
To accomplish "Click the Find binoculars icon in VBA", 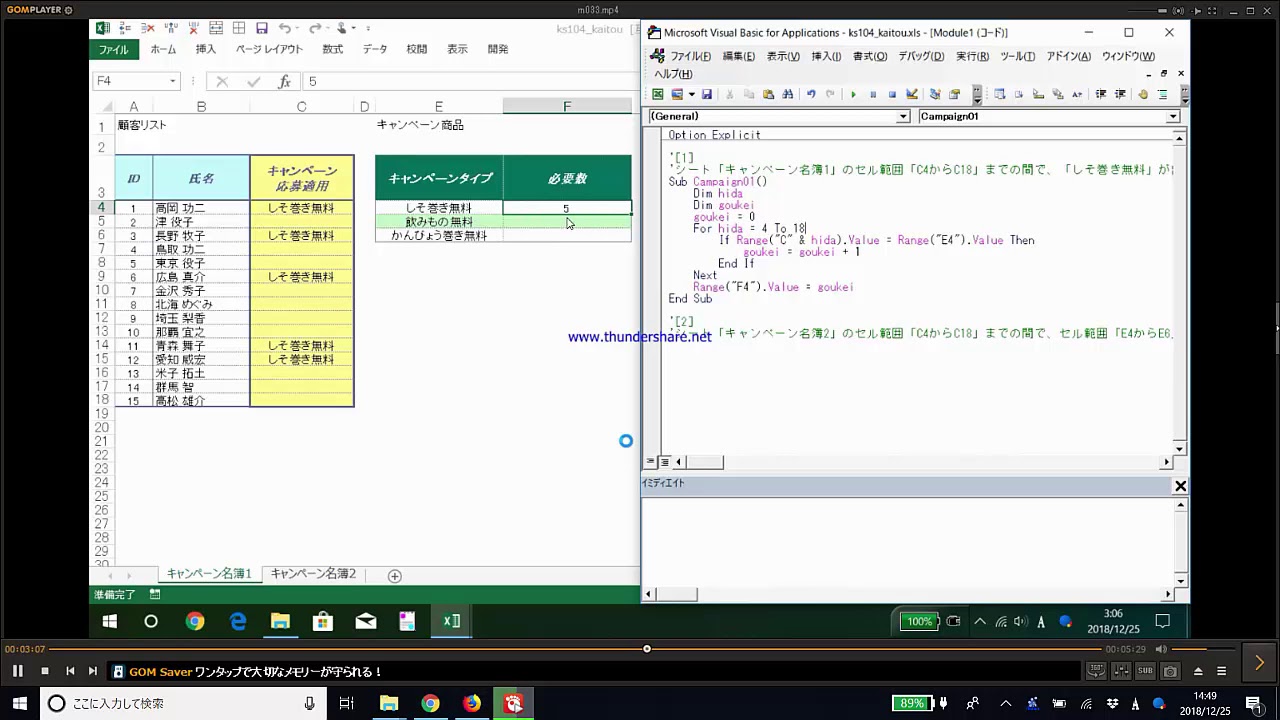I will click(788, 94).
